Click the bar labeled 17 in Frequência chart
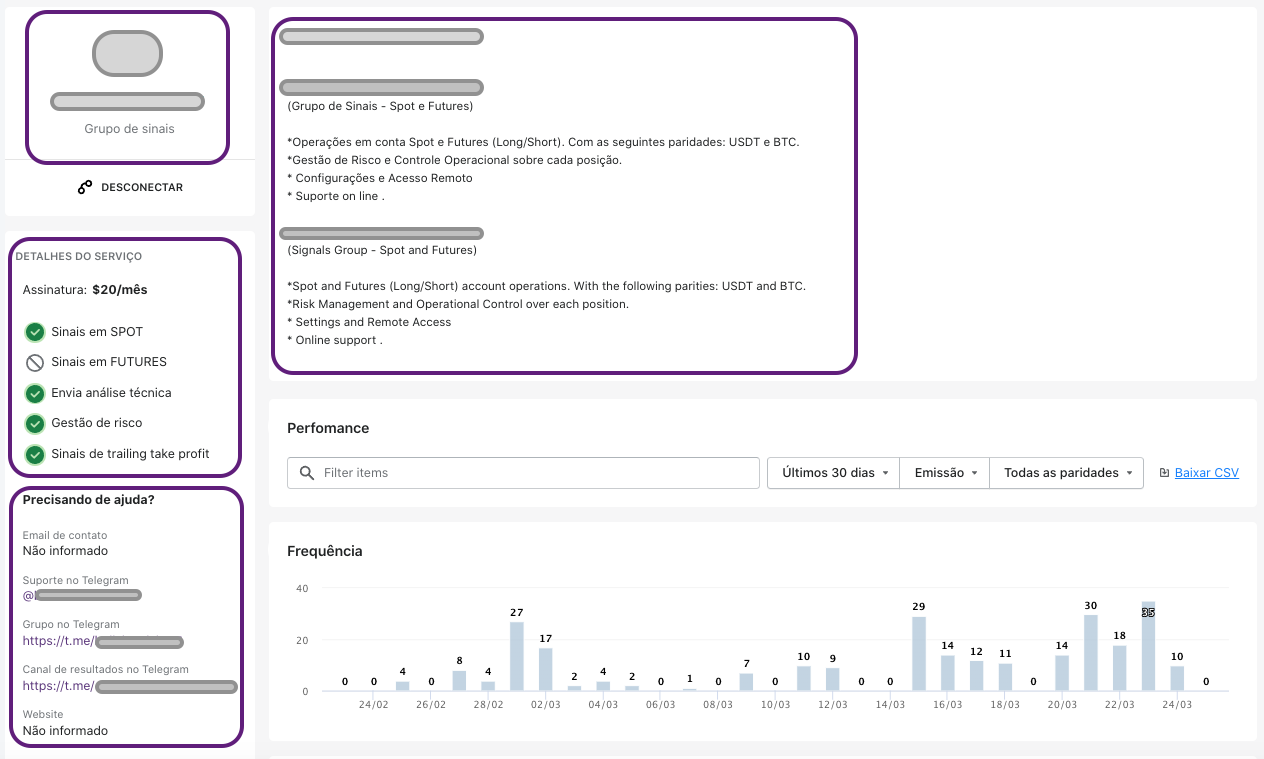Screen dimensions: 1264x759 [x=546, y=669]
